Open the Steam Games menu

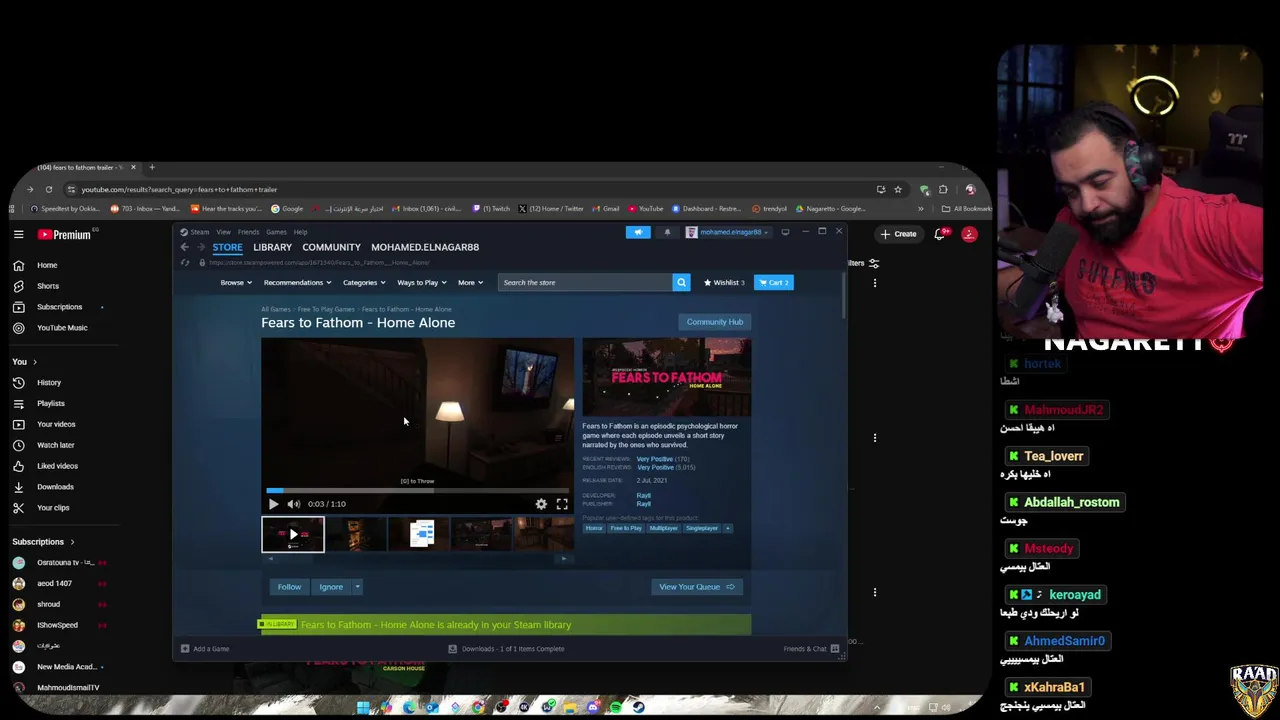point(276,232)
